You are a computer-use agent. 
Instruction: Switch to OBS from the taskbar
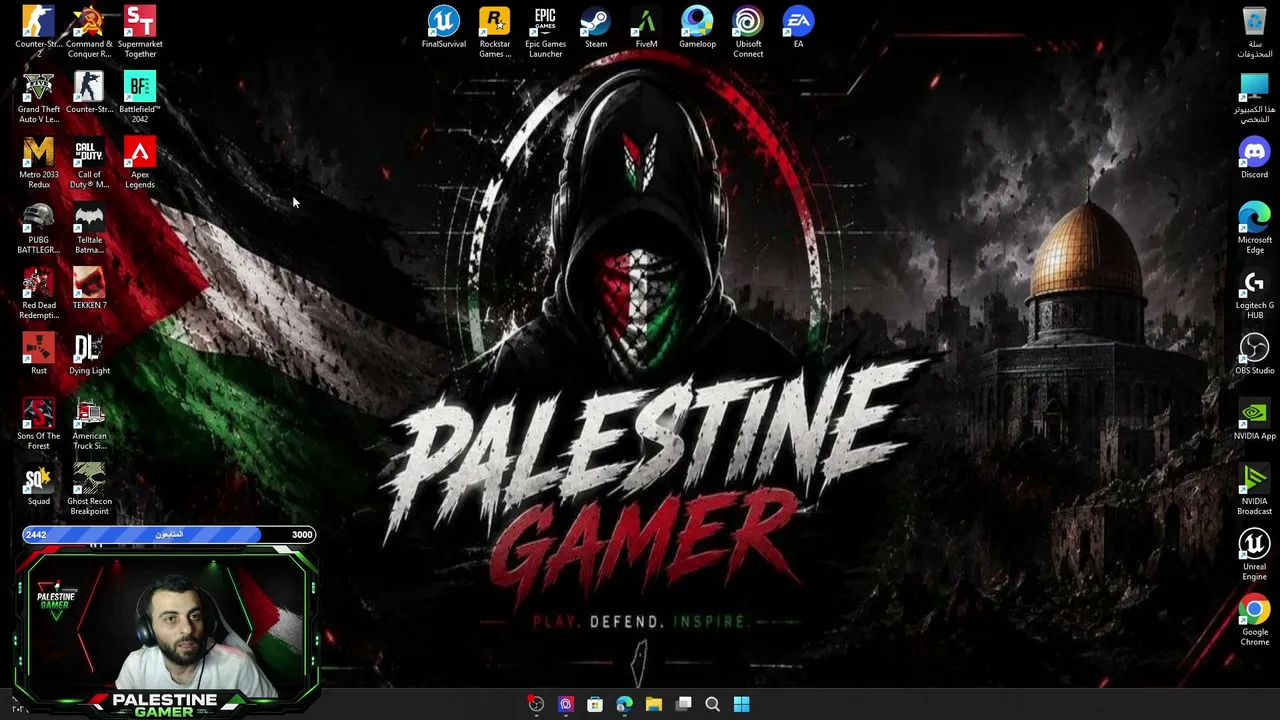[x=536, y=704]
